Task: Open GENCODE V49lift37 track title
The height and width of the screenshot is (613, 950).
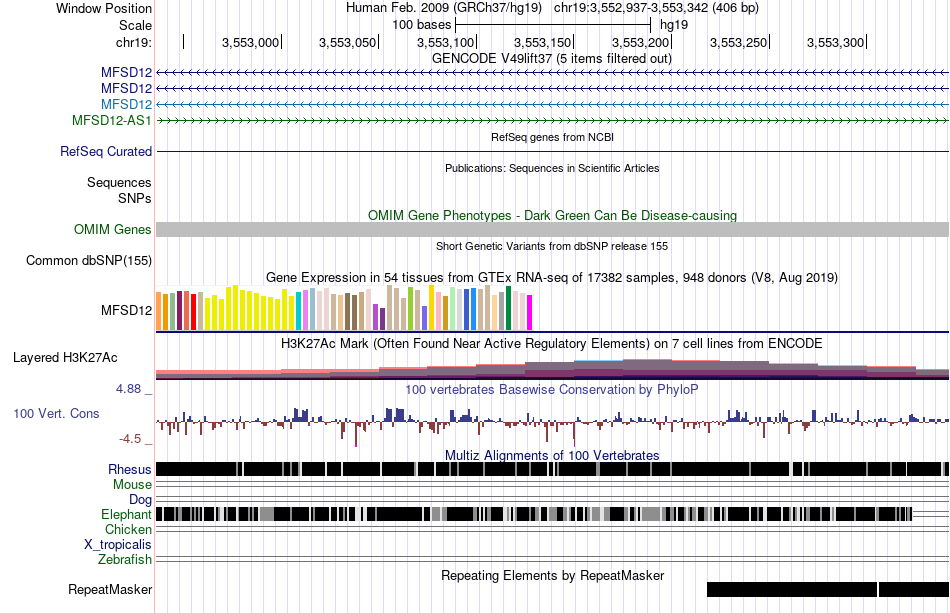Action: pos(552,59)
